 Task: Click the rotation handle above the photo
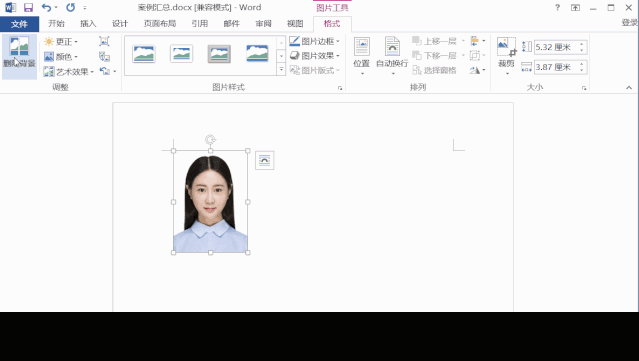[210, 140]
